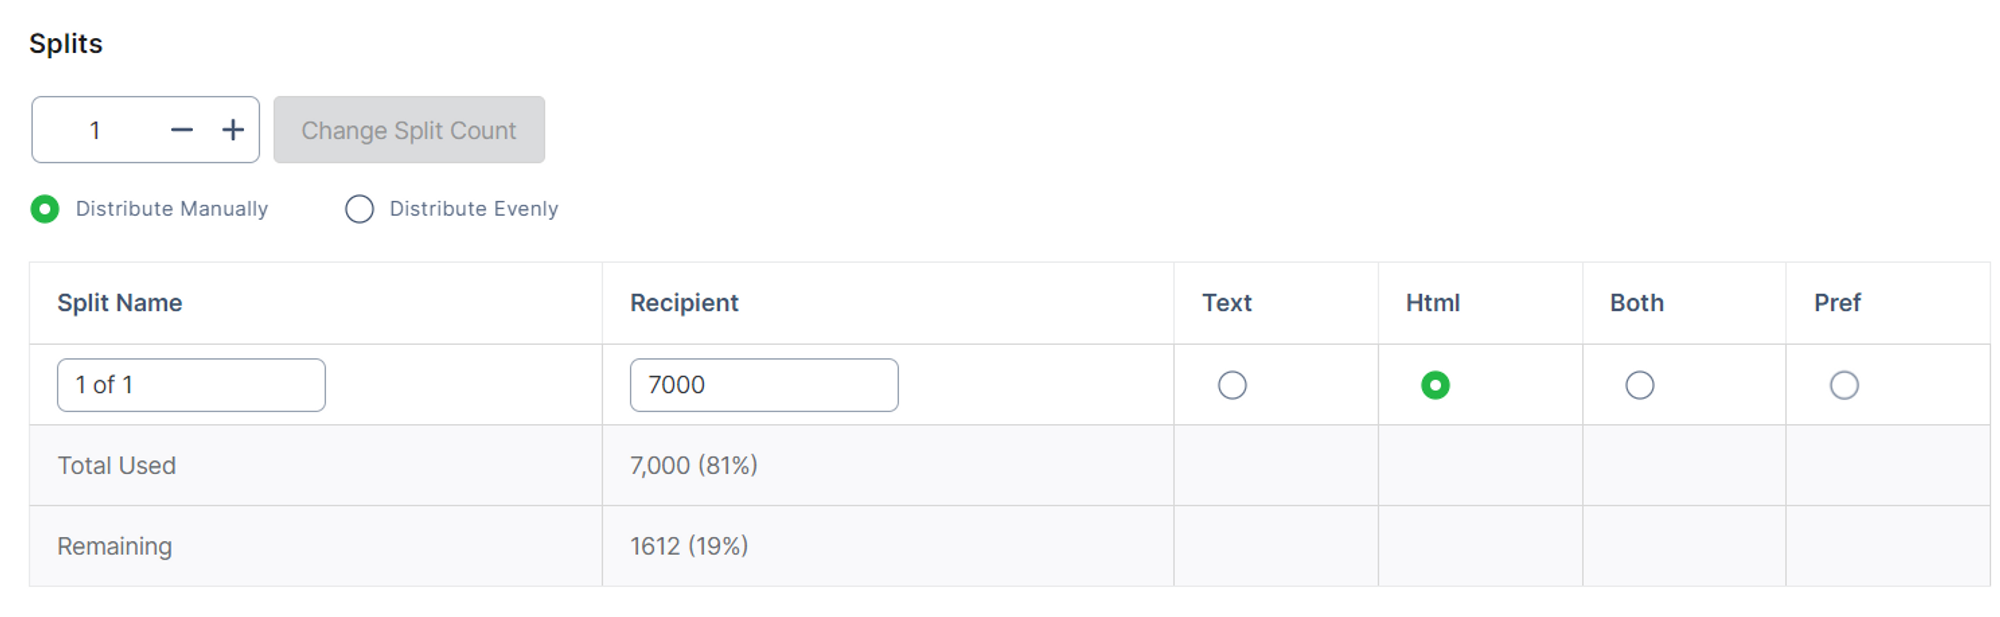Screen dimensions: 2000x617
Task: Click the Recipient column header
Action: click(684, 303)
